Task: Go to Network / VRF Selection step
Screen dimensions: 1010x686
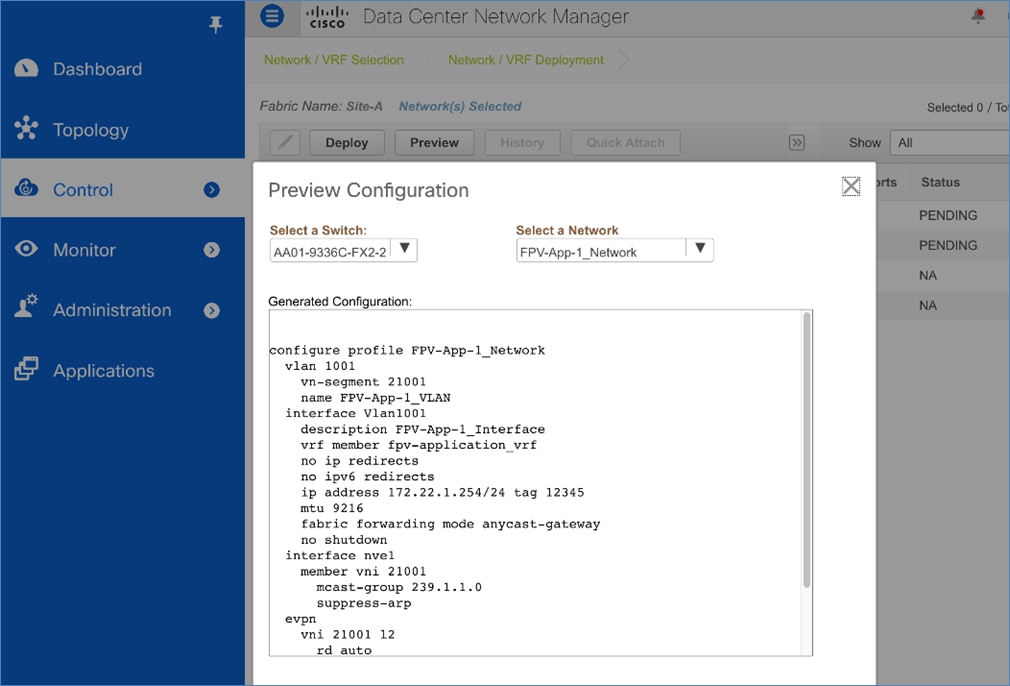Action: pyautogui.click(x=334, y=60)
